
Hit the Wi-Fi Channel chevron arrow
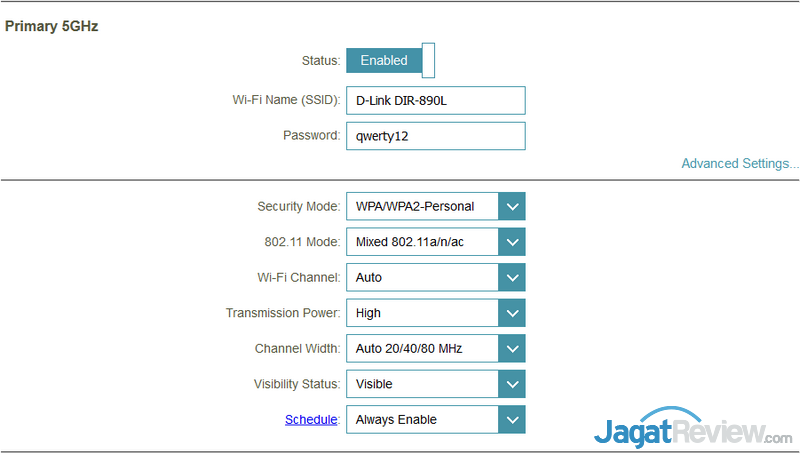point(511,278)
